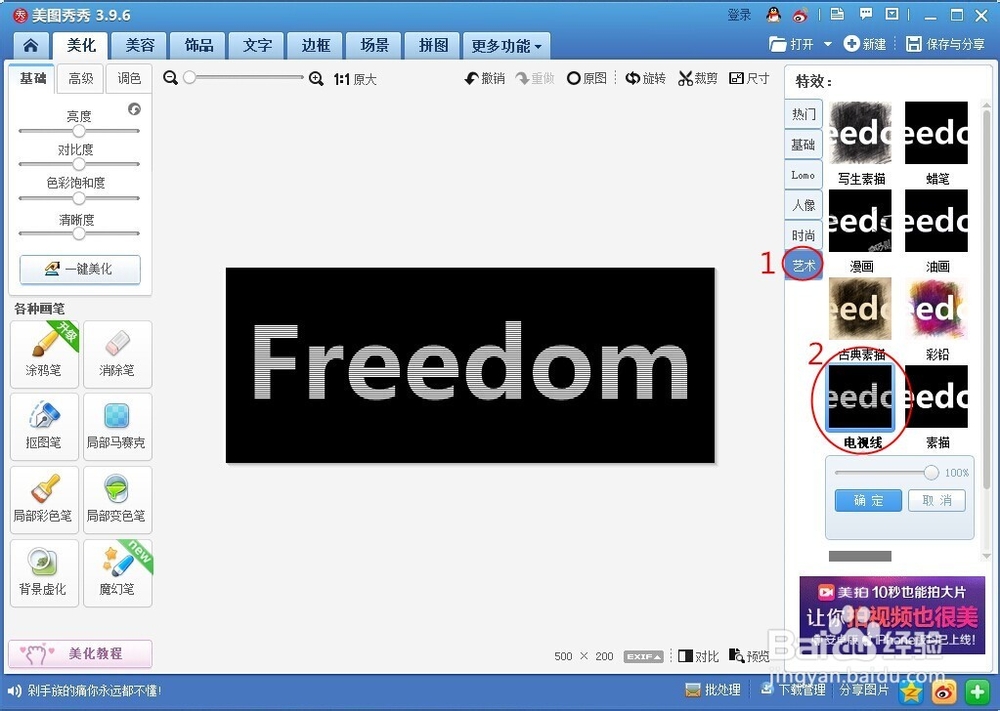Click 保存与分享 save button

(x=946, y=44)
